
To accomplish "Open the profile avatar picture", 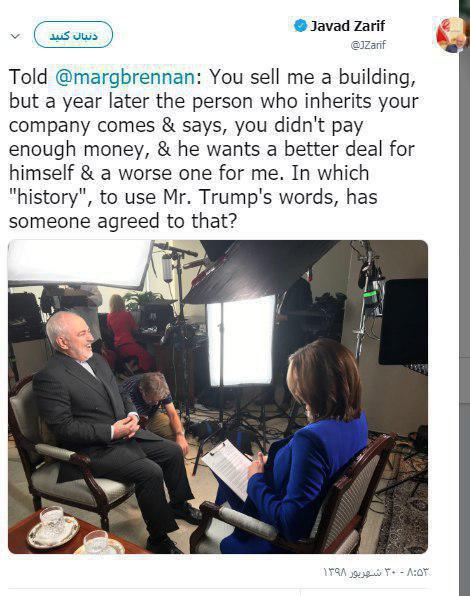I will pos(451,34).
